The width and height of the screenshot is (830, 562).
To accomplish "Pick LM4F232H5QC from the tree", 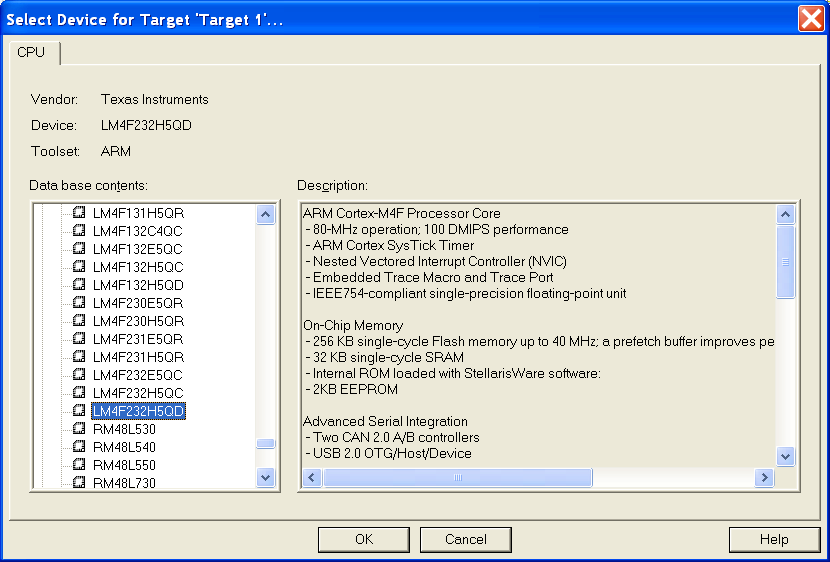I will coord(138,393).
